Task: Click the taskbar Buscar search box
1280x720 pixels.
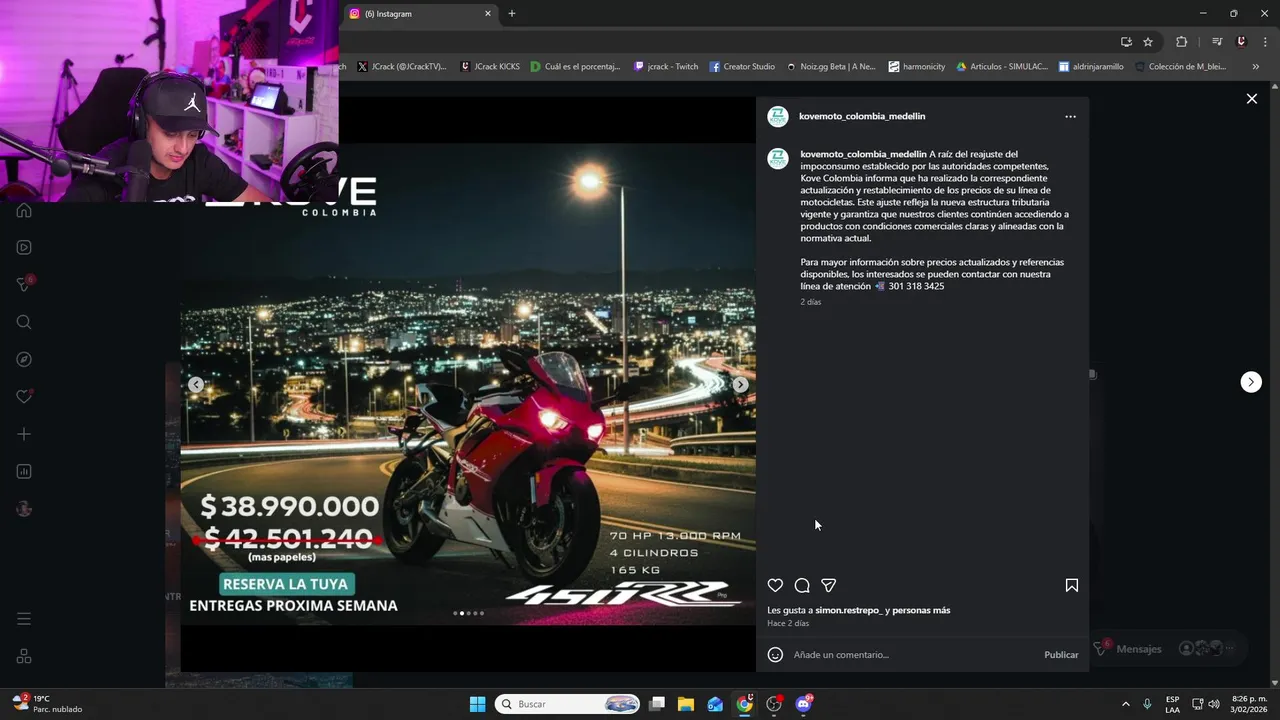Action: [x=568, y=704]
